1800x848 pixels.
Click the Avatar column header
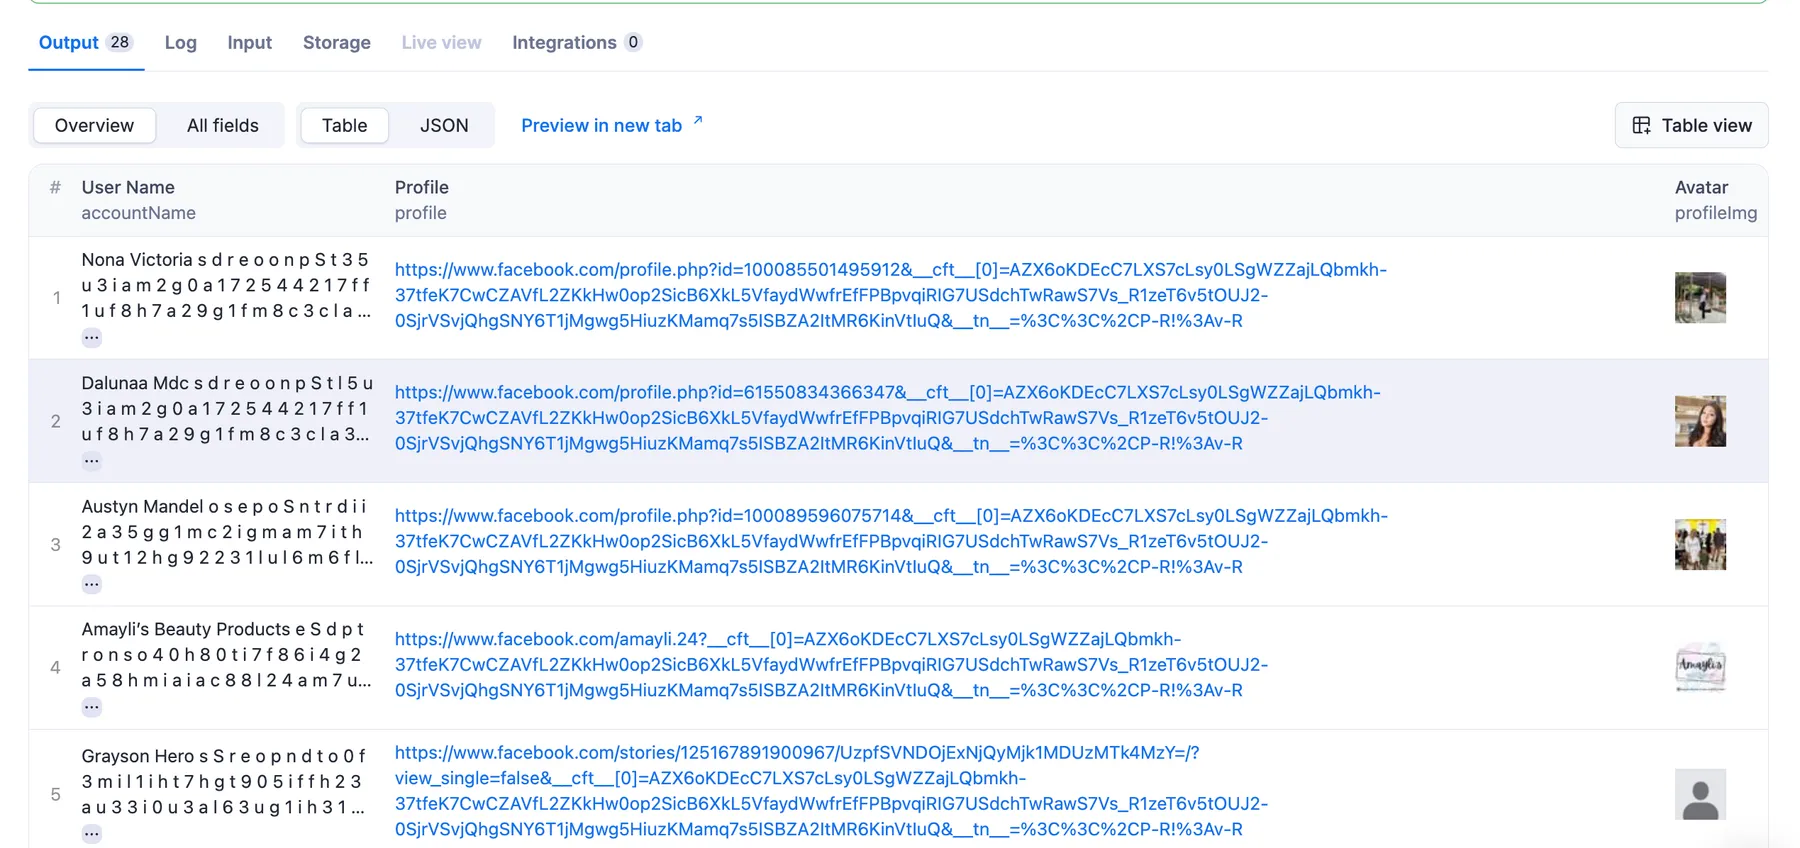(1701, 187)
